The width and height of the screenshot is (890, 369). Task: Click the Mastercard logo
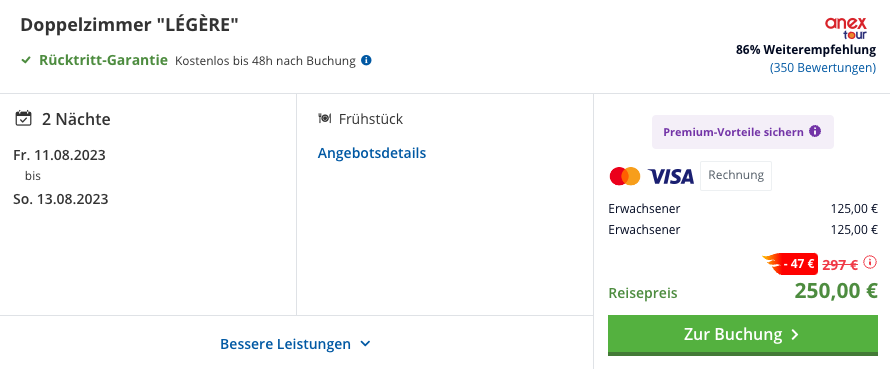pos(625,176)
